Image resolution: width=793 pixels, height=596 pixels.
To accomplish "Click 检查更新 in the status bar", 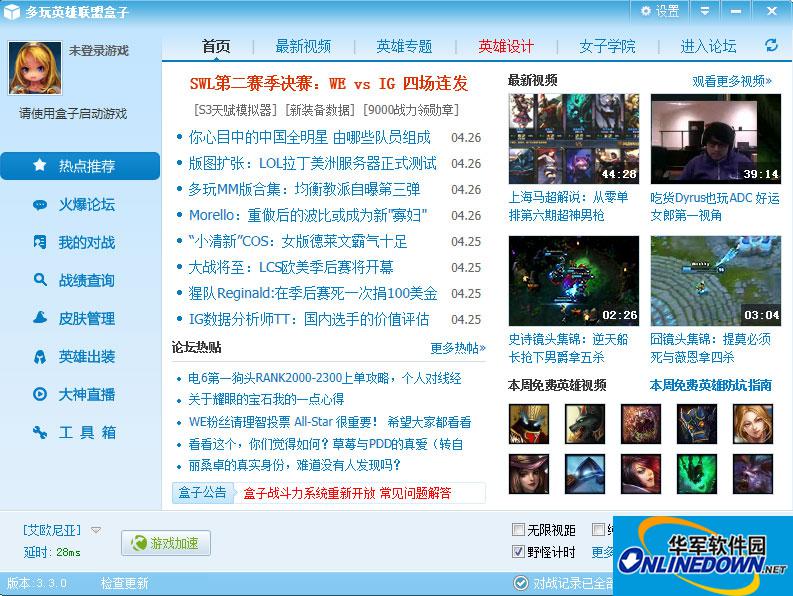I will pos(124,583).
